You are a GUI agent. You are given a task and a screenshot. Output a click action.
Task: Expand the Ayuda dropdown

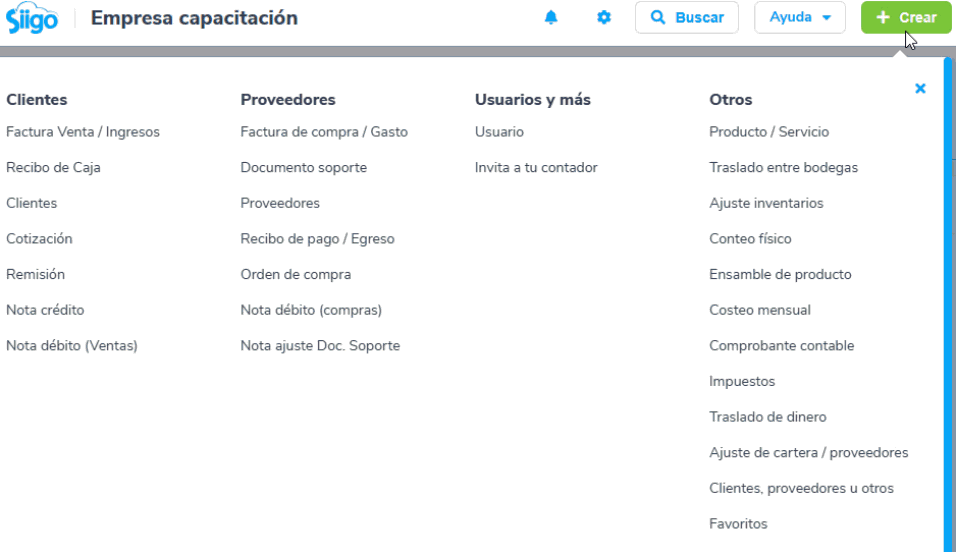point(799,18)
